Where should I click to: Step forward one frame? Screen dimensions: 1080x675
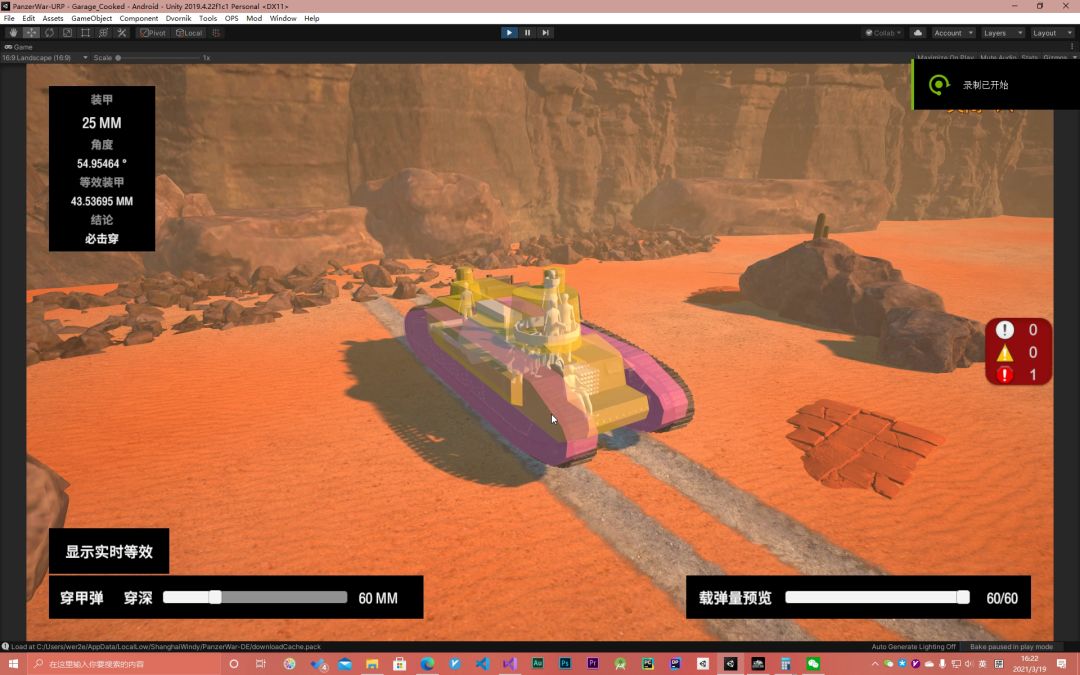tap(545, 33)
